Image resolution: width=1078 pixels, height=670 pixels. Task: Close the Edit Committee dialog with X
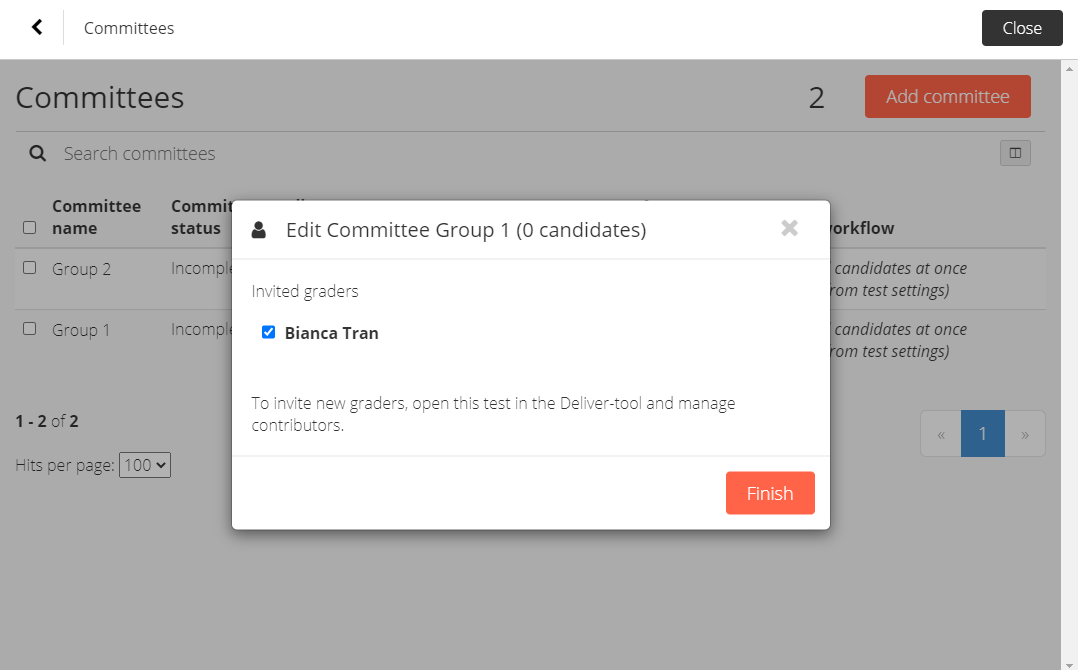(x=789, y=227)
